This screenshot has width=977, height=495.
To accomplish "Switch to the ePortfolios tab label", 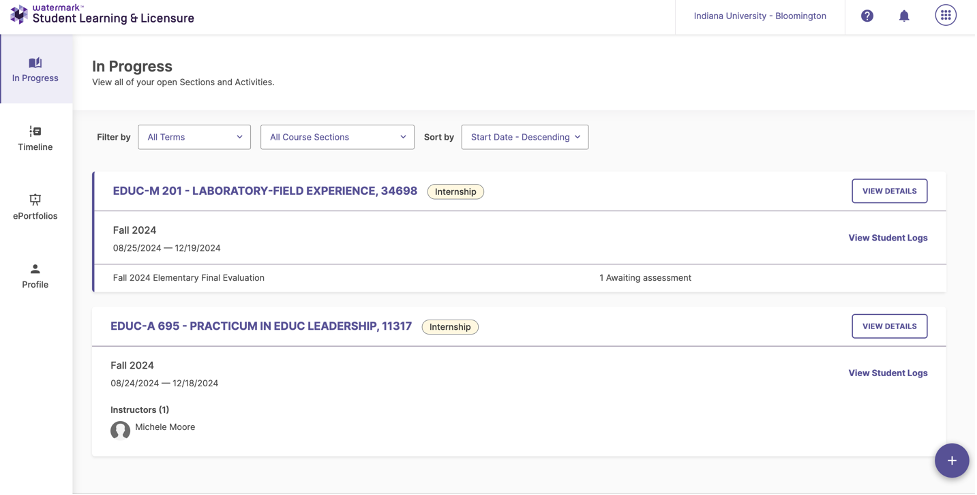I will coord(36,216).
